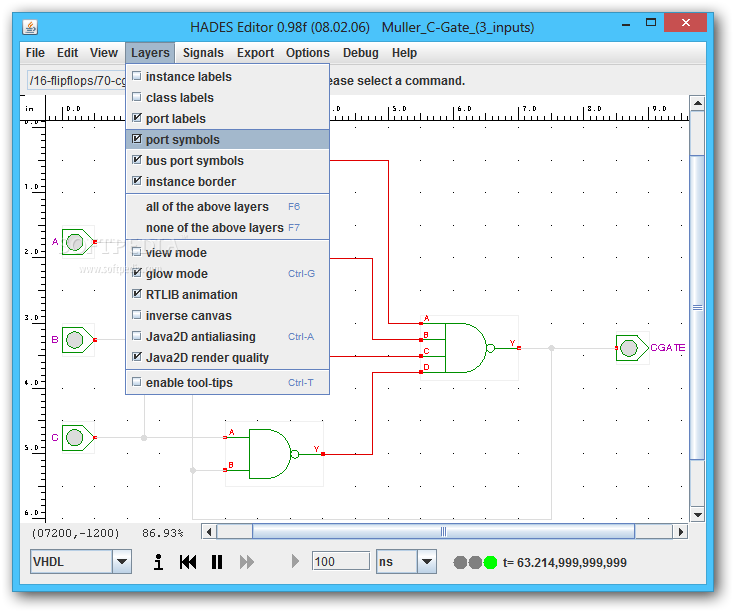Select all of the above layers
The width and height of the screenshot is (734, 612).
click(x=228, y=206)
